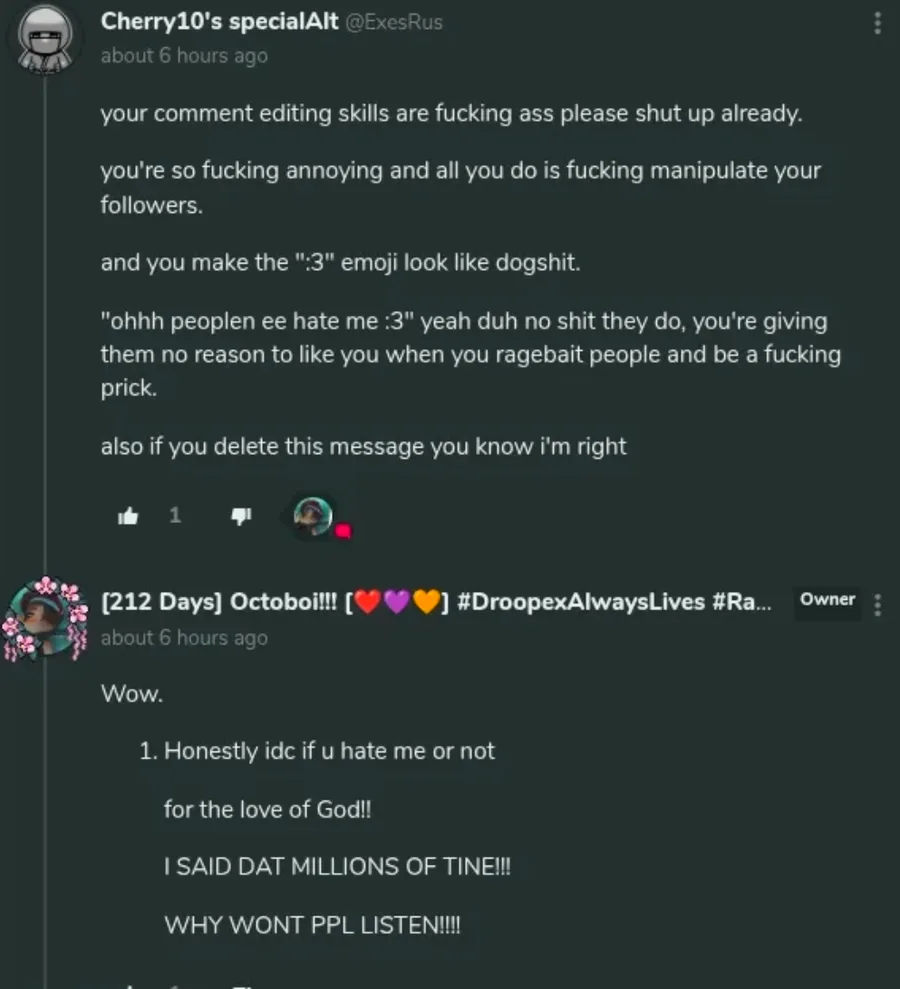Click timestamp under Cherry10's specialAlt name
Screen dimensions: 900x989
pos(183,56)
